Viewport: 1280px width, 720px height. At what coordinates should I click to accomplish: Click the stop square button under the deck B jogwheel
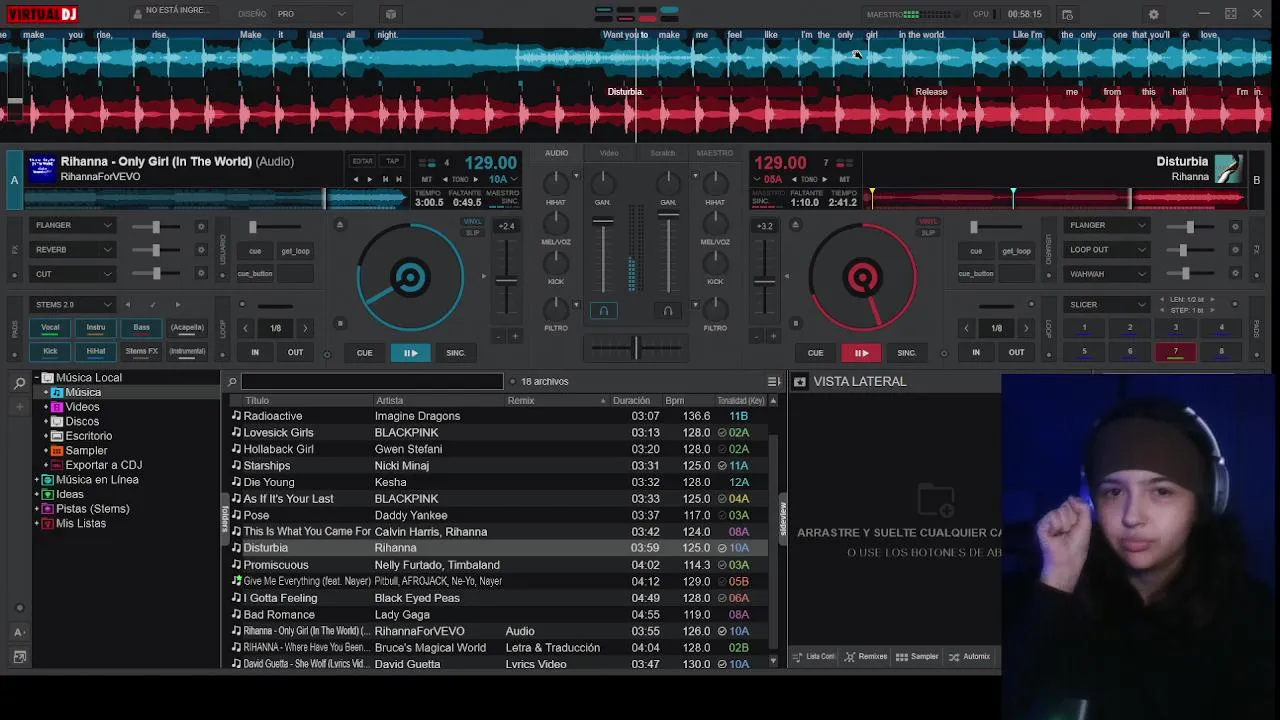click(x=796, y=323)
